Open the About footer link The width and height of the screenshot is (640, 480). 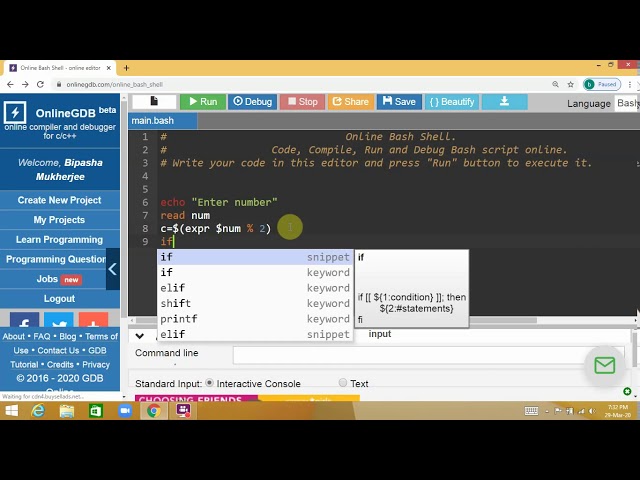pos(13,336)
